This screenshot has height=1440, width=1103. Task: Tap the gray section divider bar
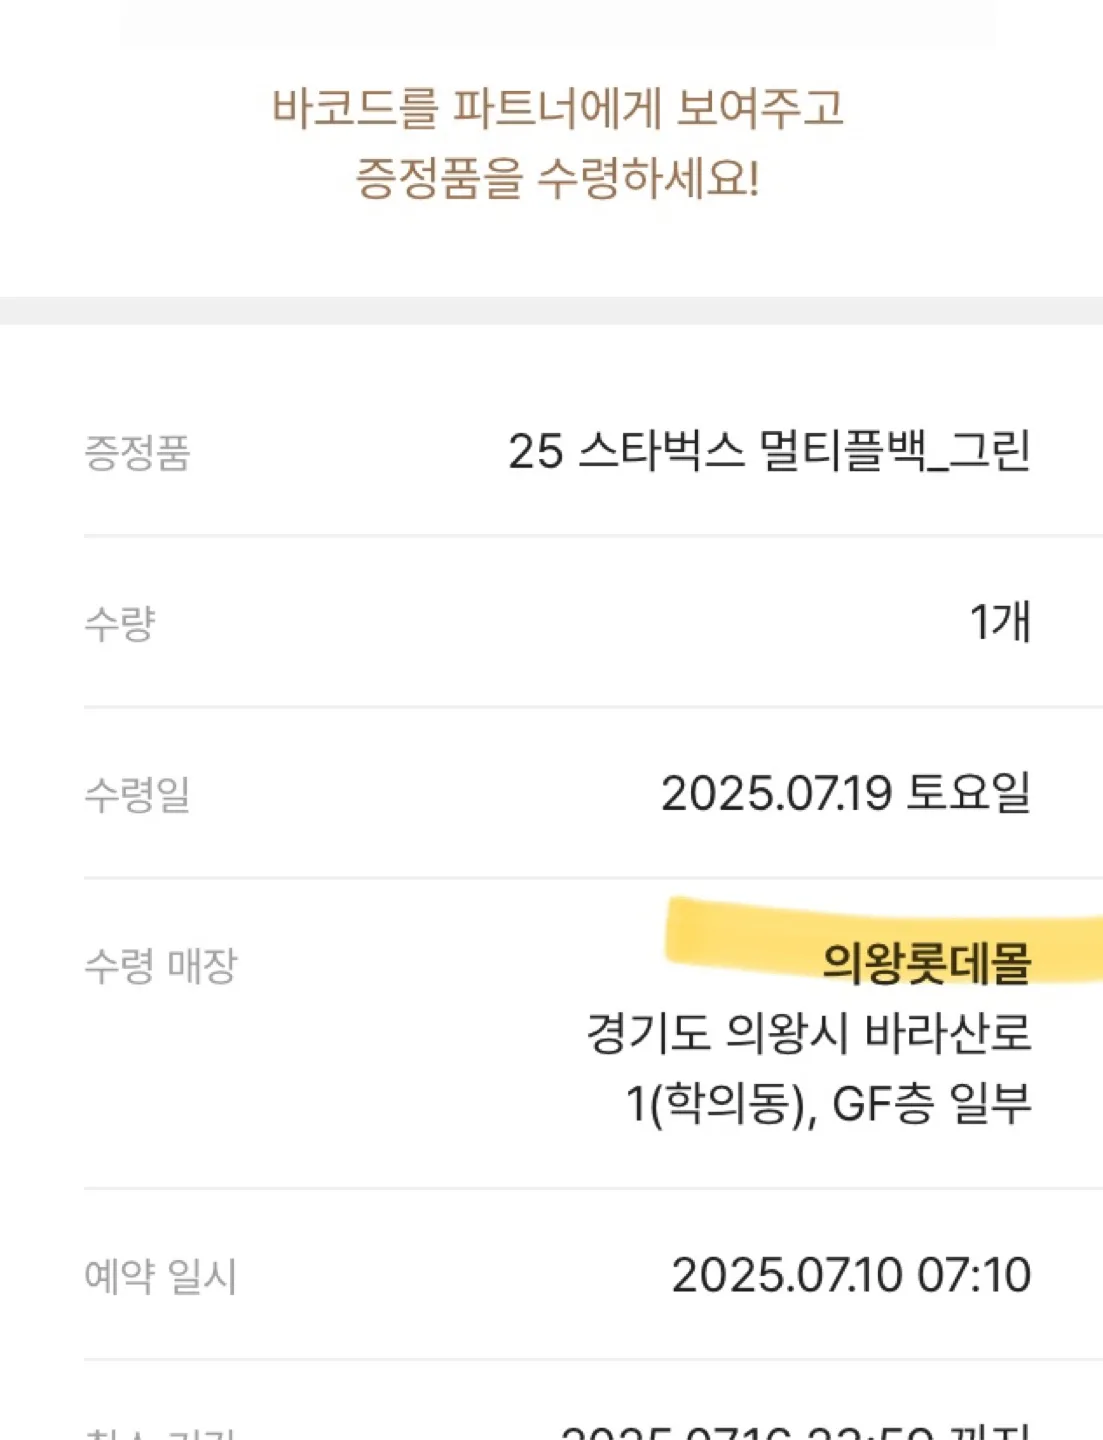(x=551, y=310)
